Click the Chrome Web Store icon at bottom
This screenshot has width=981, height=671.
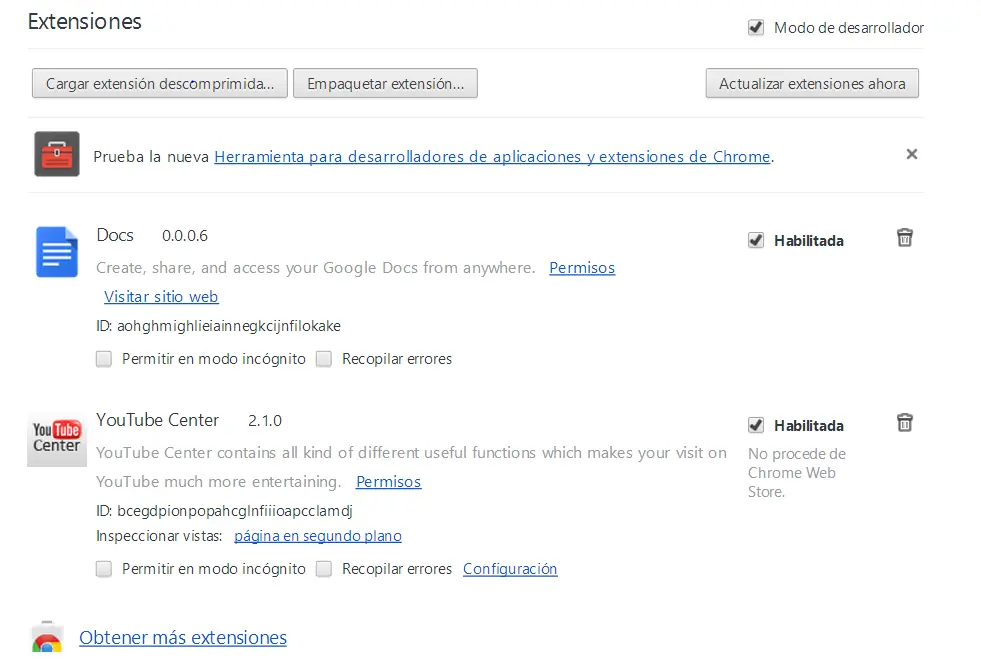(x=47, y=637)
